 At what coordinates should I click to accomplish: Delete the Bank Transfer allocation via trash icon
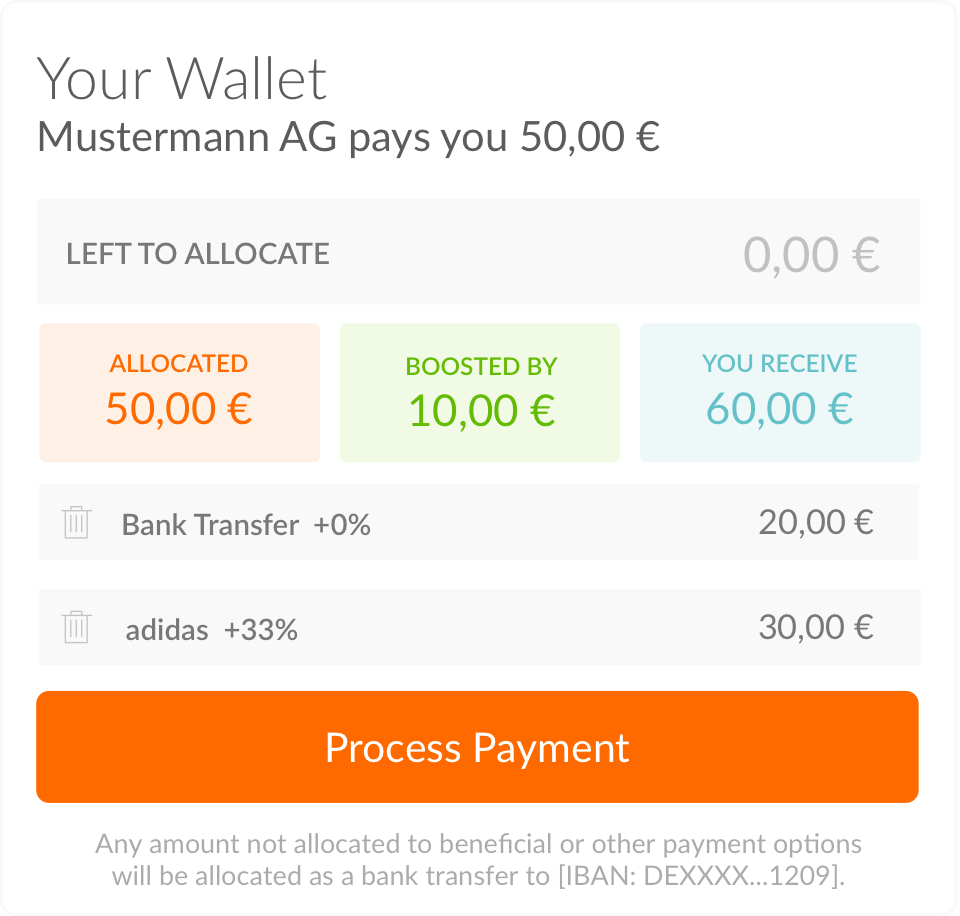(72, 522)
